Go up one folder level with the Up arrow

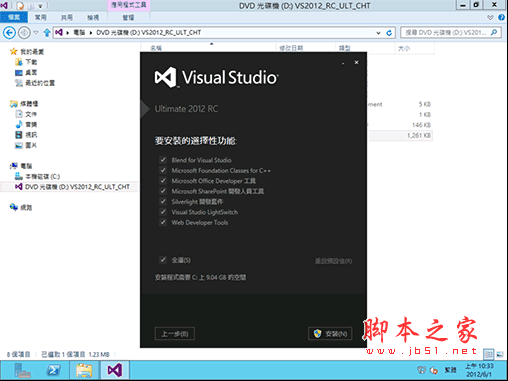click(47, 33)
